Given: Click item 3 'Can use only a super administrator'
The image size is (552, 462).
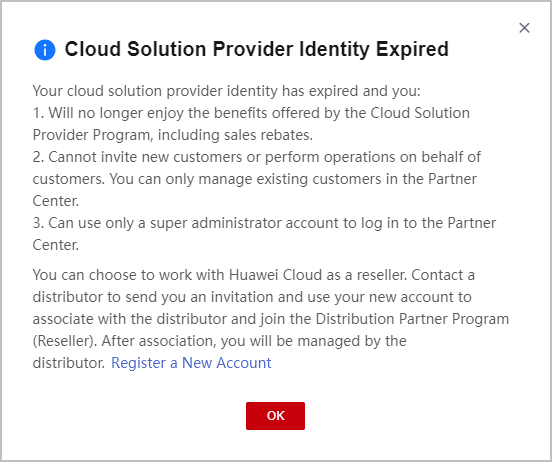Looking at the screenshot, I should 264,234.
